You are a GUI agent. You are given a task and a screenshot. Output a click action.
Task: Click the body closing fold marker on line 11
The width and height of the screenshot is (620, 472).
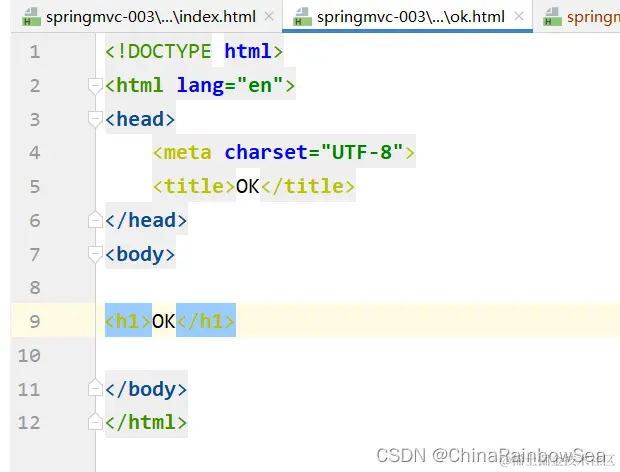(95, 389)
